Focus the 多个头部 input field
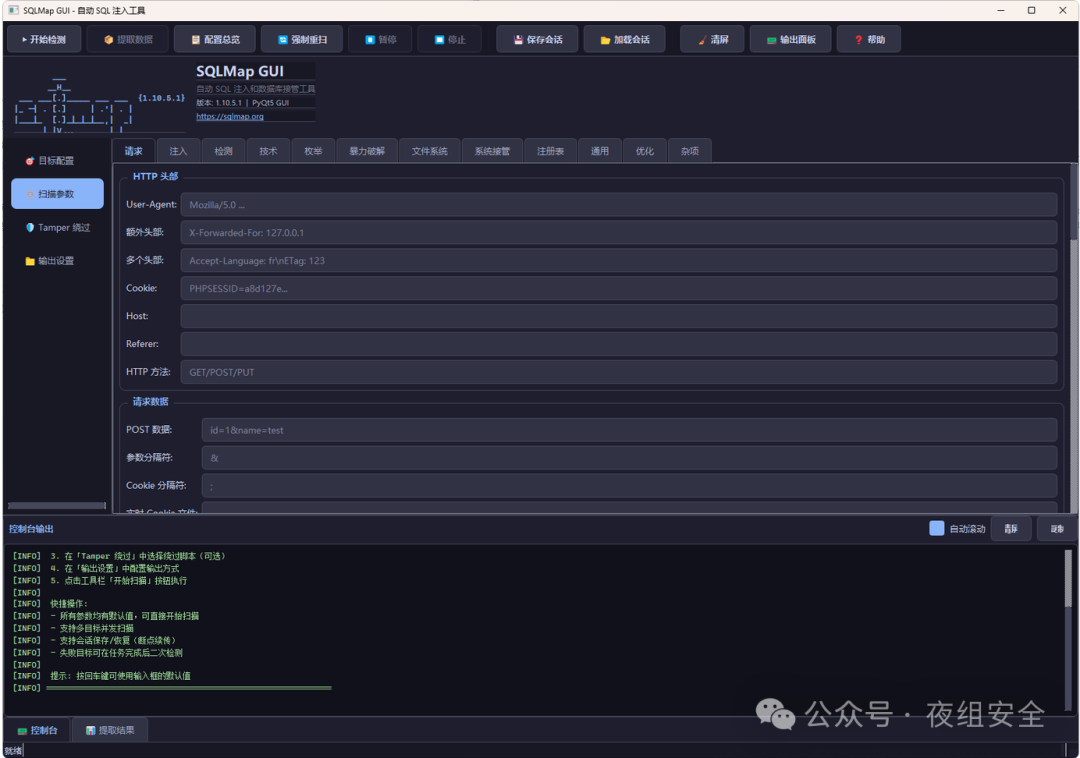 619,260
